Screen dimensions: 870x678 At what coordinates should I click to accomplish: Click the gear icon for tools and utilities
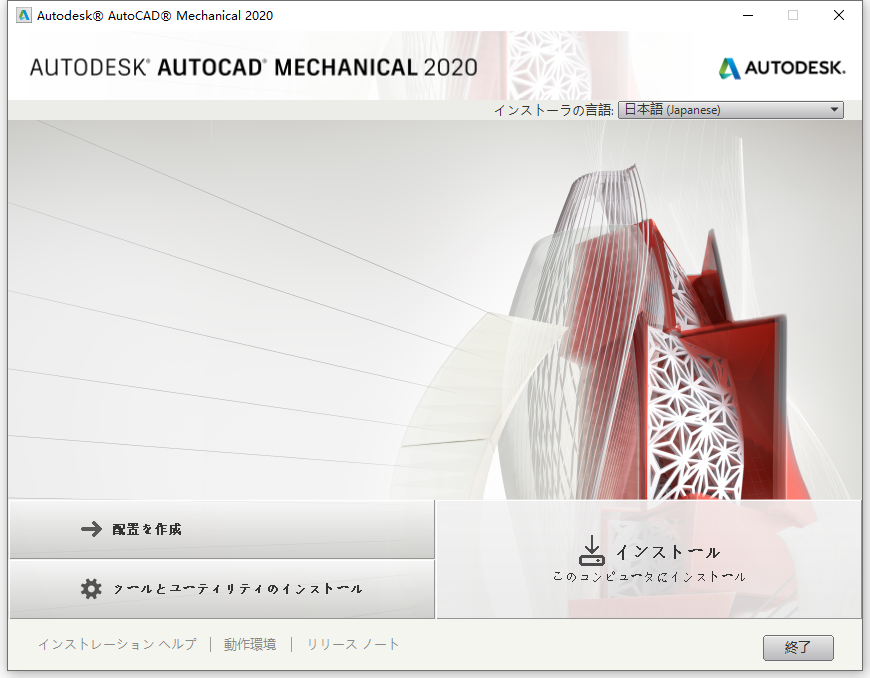click(x=91, y=589)
